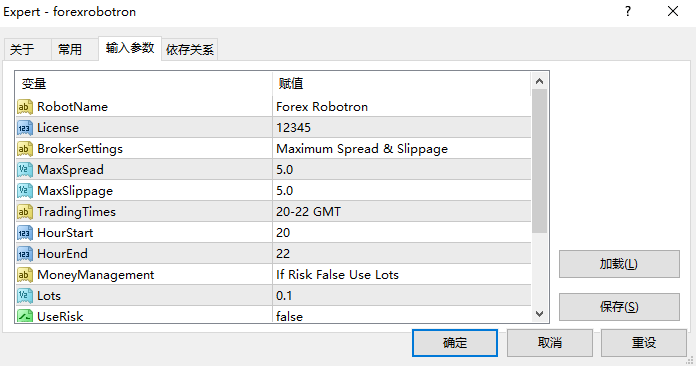The height and width of the screenshot is (366, 696).
Task: Click the UseRisk boolean type icon
Action: point(24,316)
